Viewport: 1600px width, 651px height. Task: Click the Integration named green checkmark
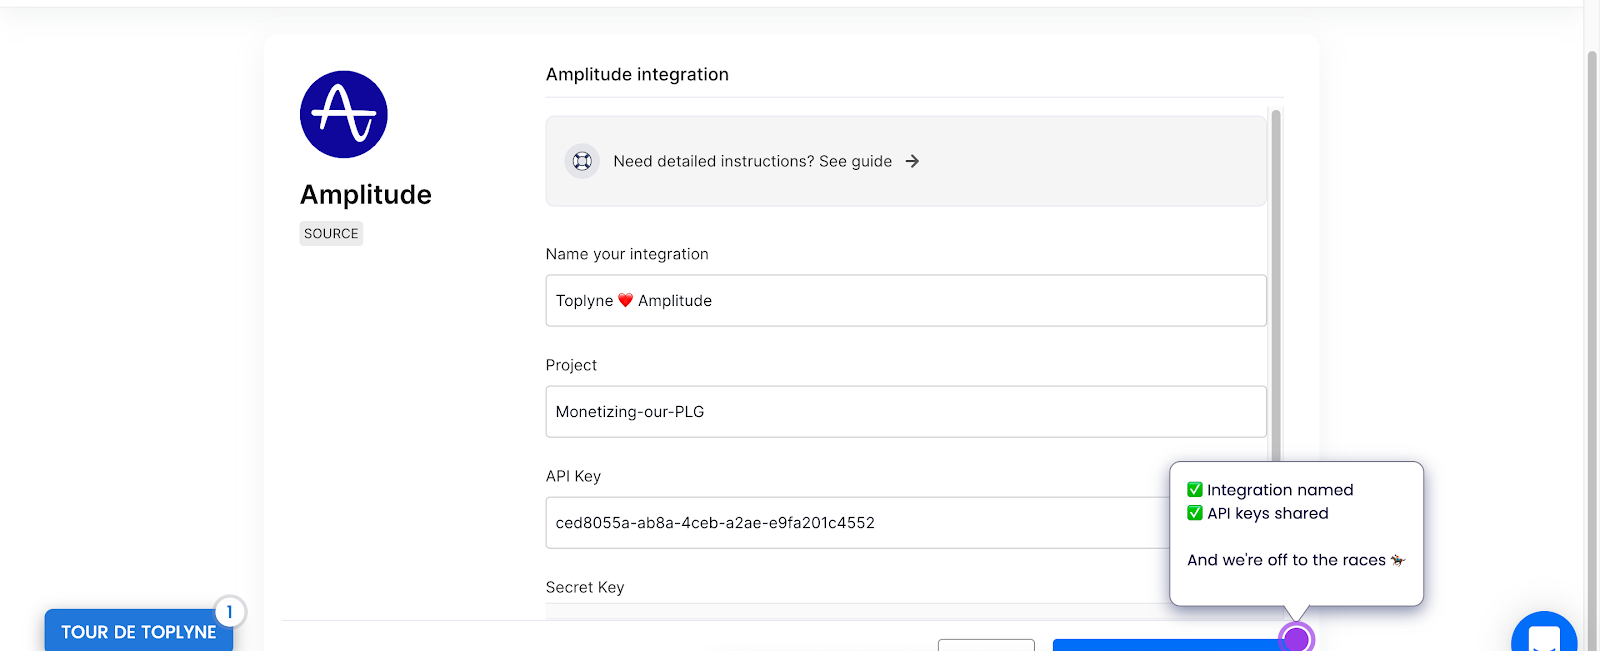[x=1195, y=490]
